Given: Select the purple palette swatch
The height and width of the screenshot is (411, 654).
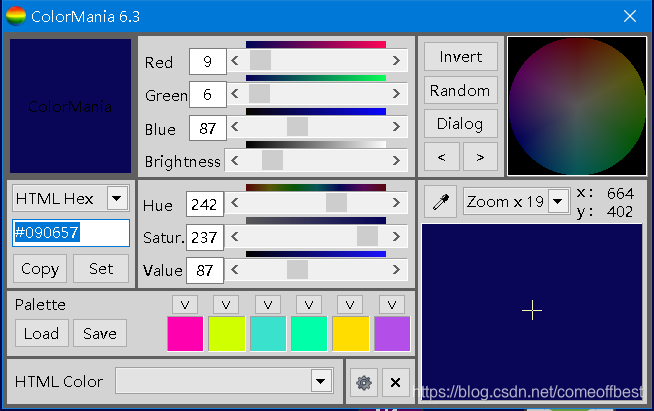Looking at the screenshot, I should (x=392, y=333).
